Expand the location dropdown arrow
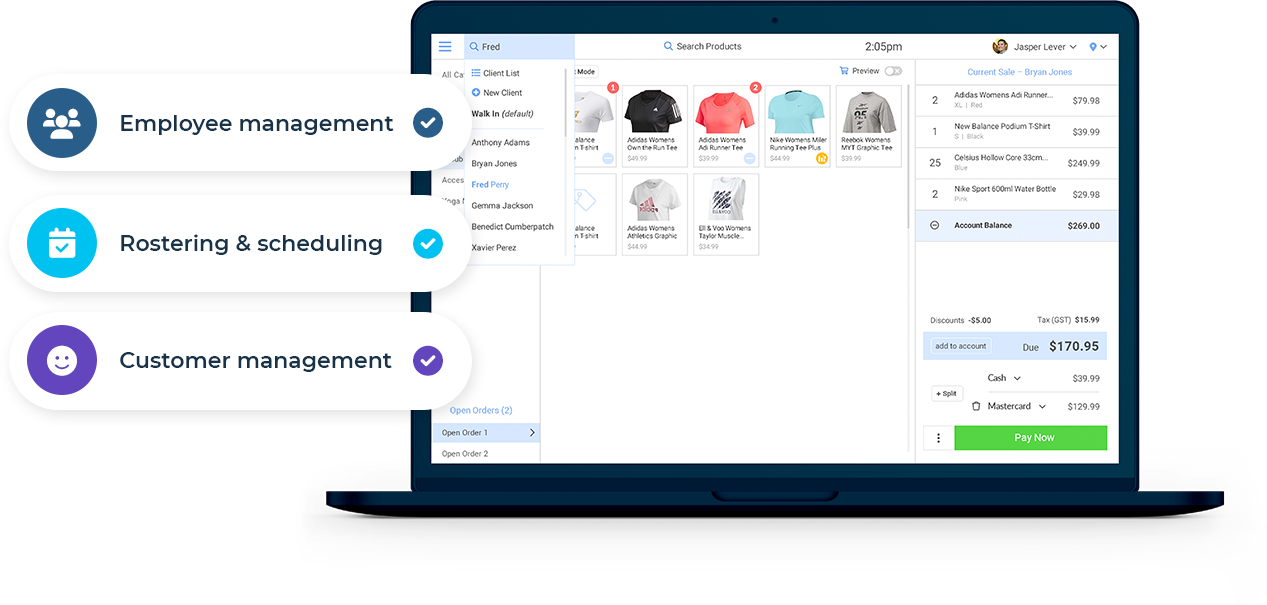The image size is (1267, 605). click(x=1104, y=47)
